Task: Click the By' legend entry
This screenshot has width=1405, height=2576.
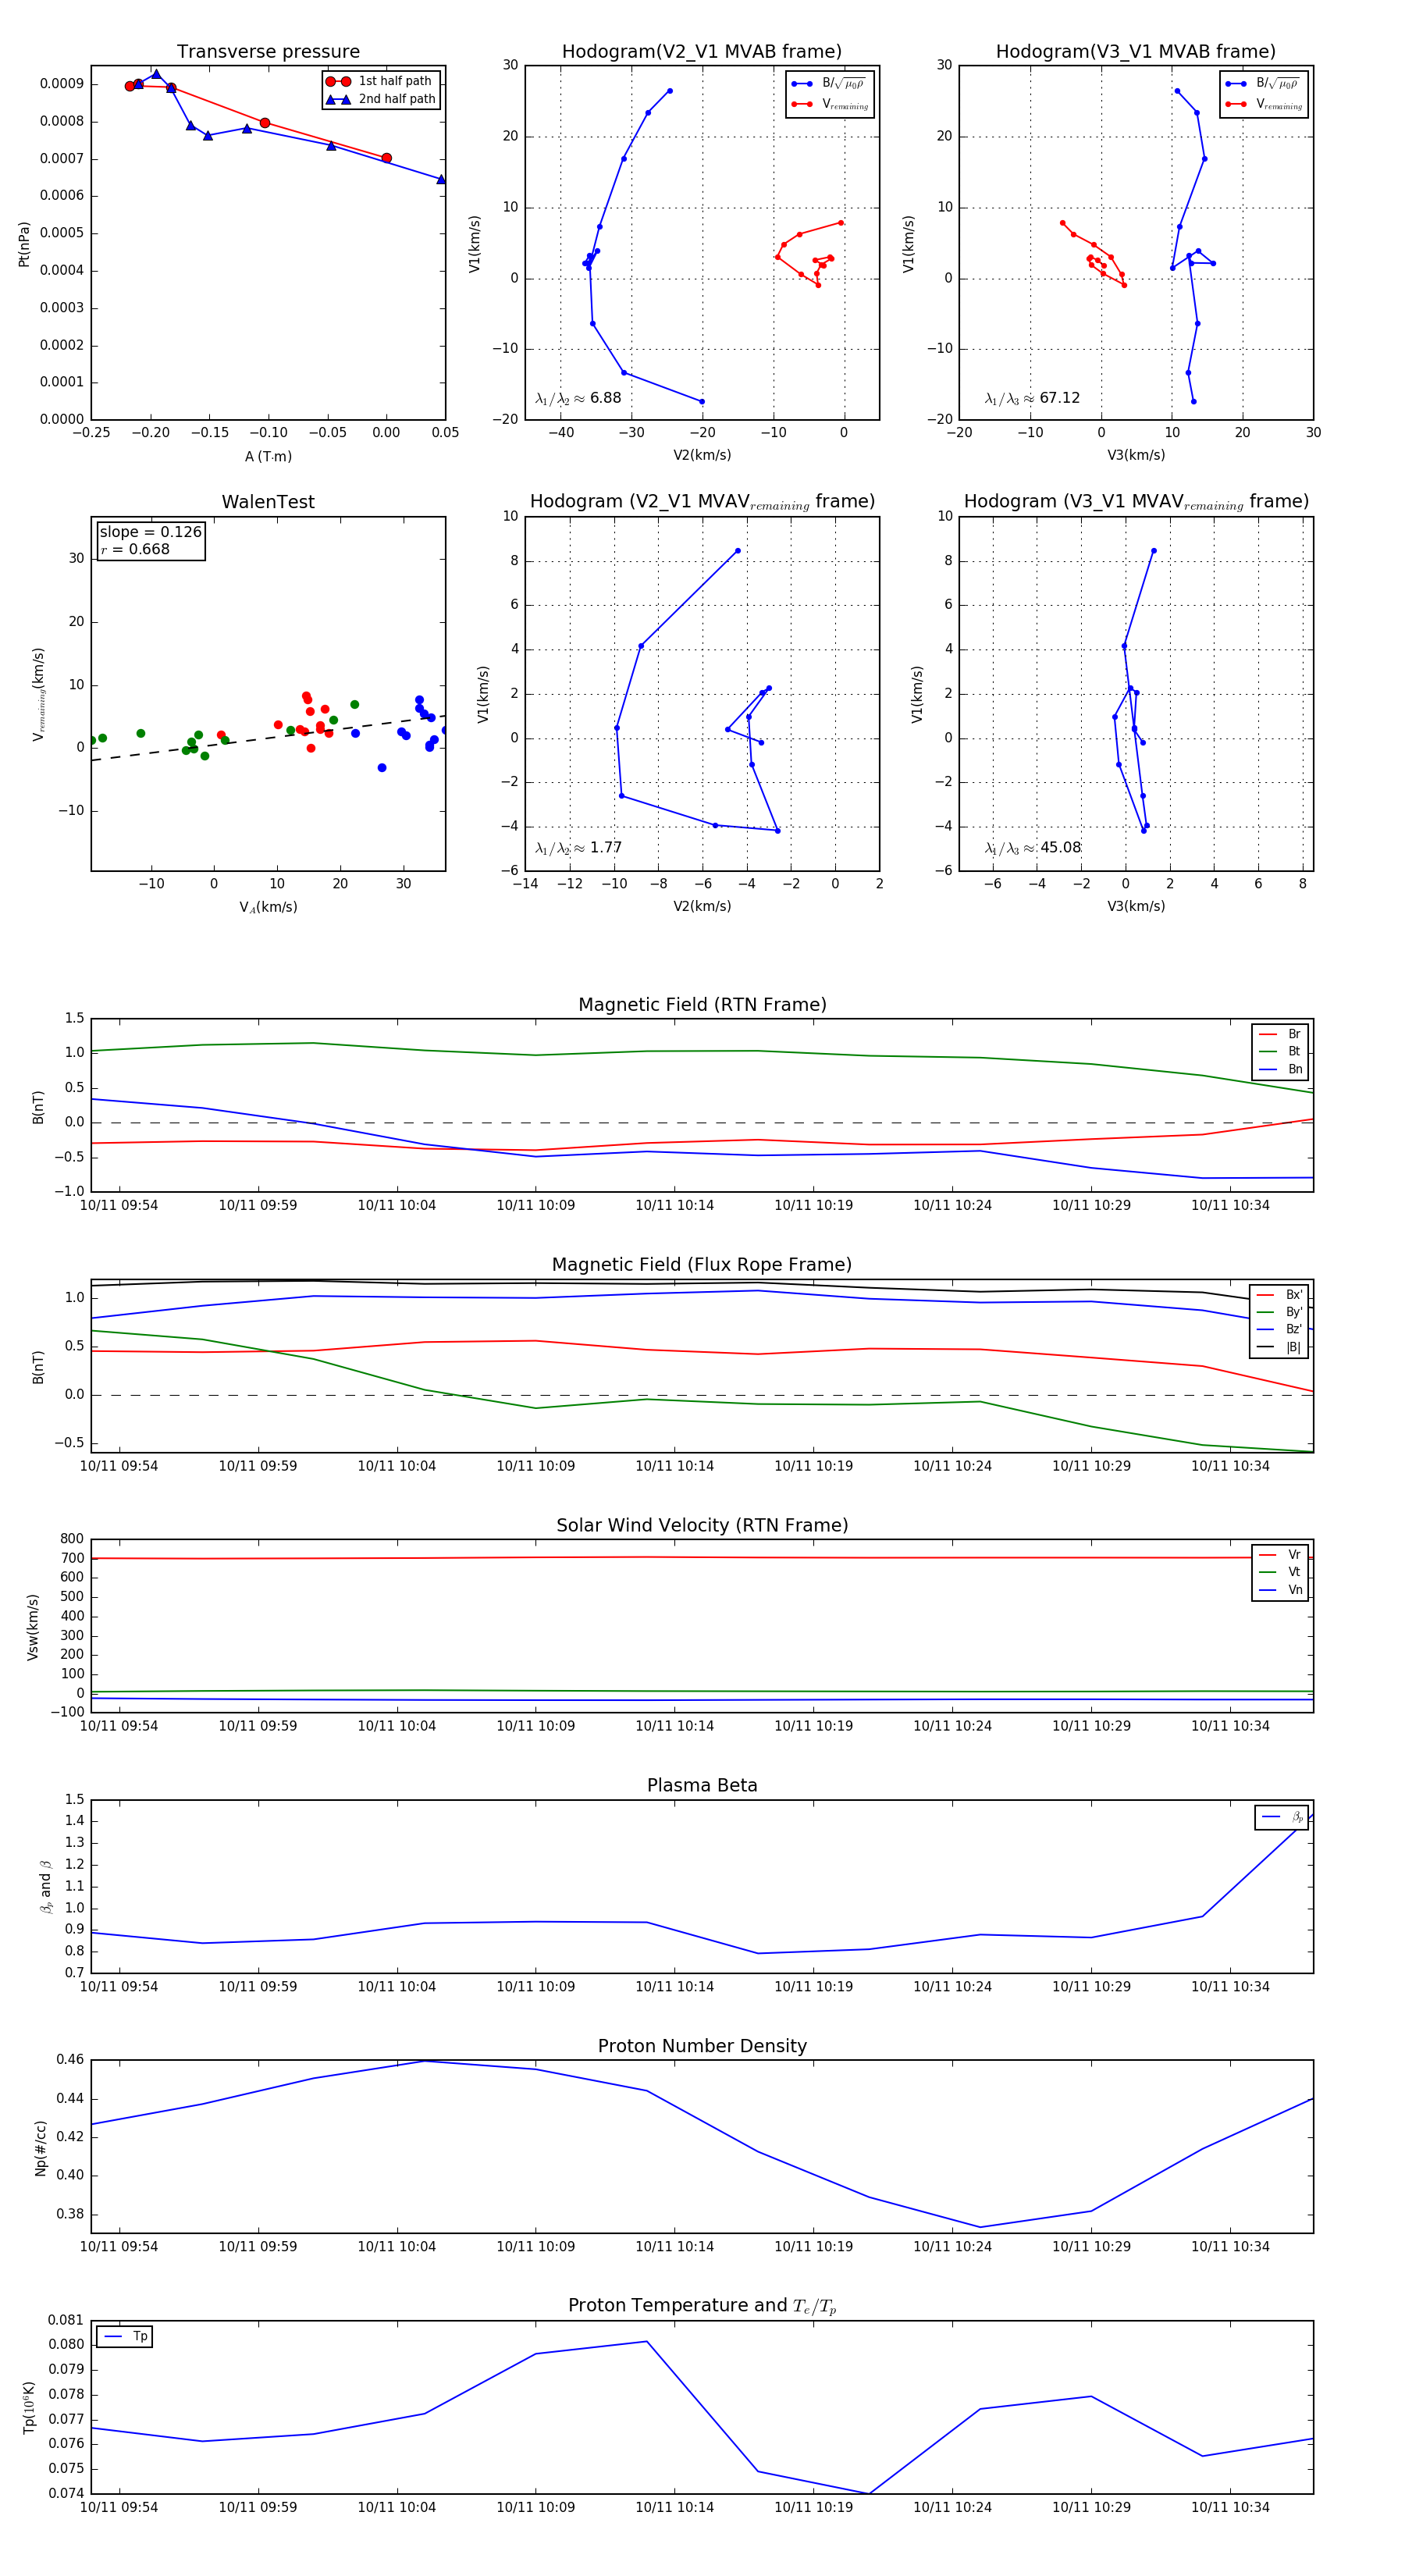Action: pos(1279,1312)
